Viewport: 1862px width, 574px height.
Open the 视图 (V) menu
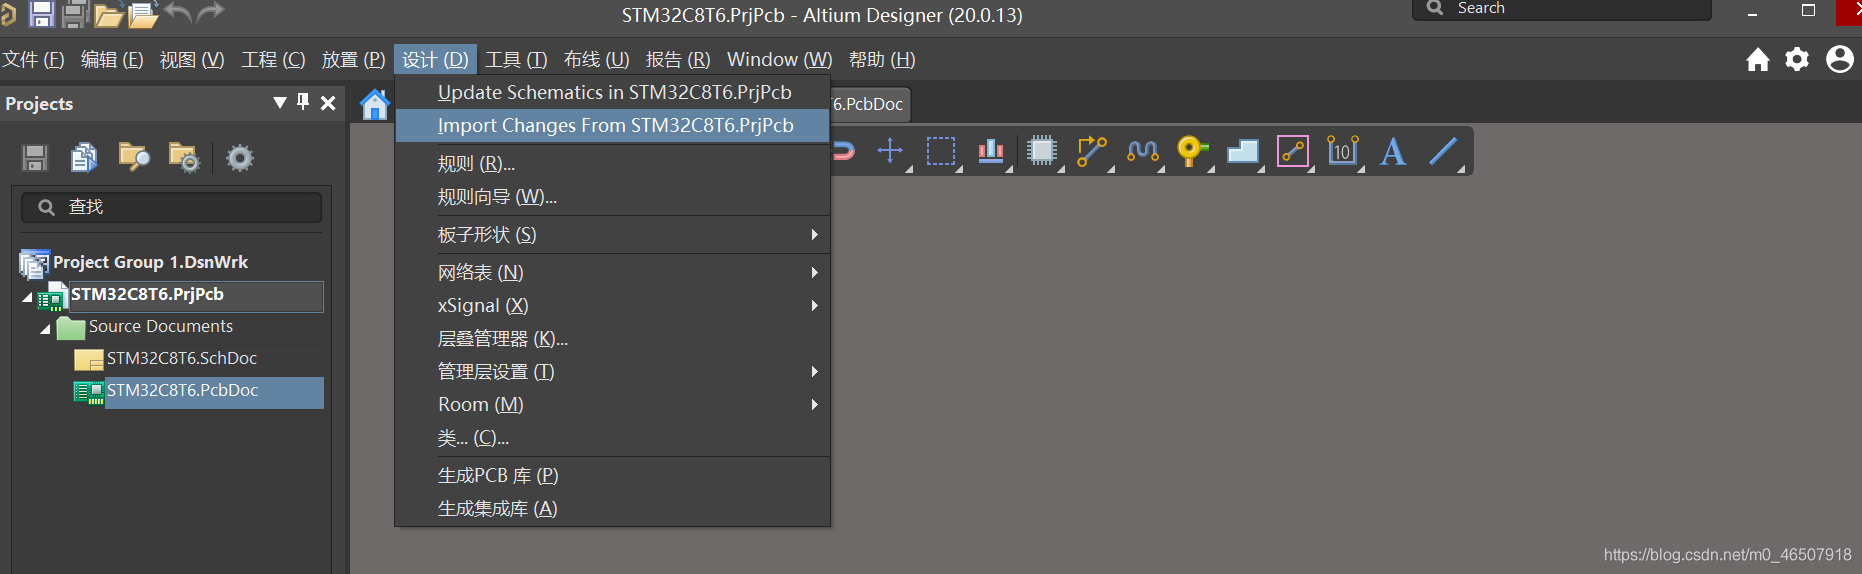click(x=192, y=60)
